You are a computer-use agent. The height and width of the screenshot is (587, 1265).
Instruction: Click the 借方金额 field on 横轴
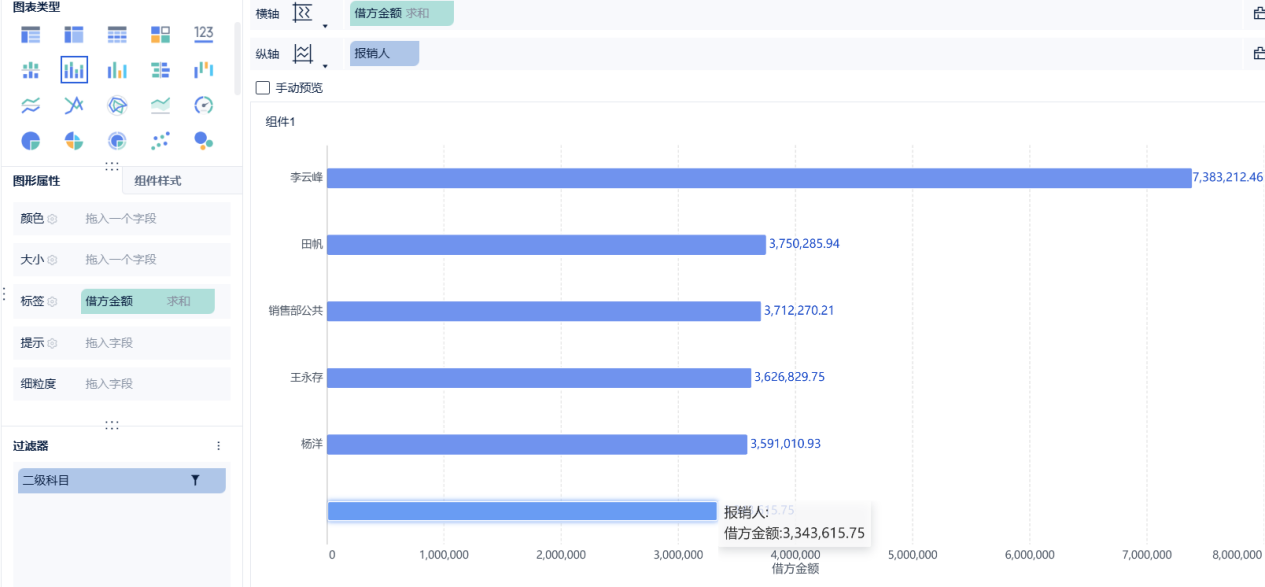(402, 14)
